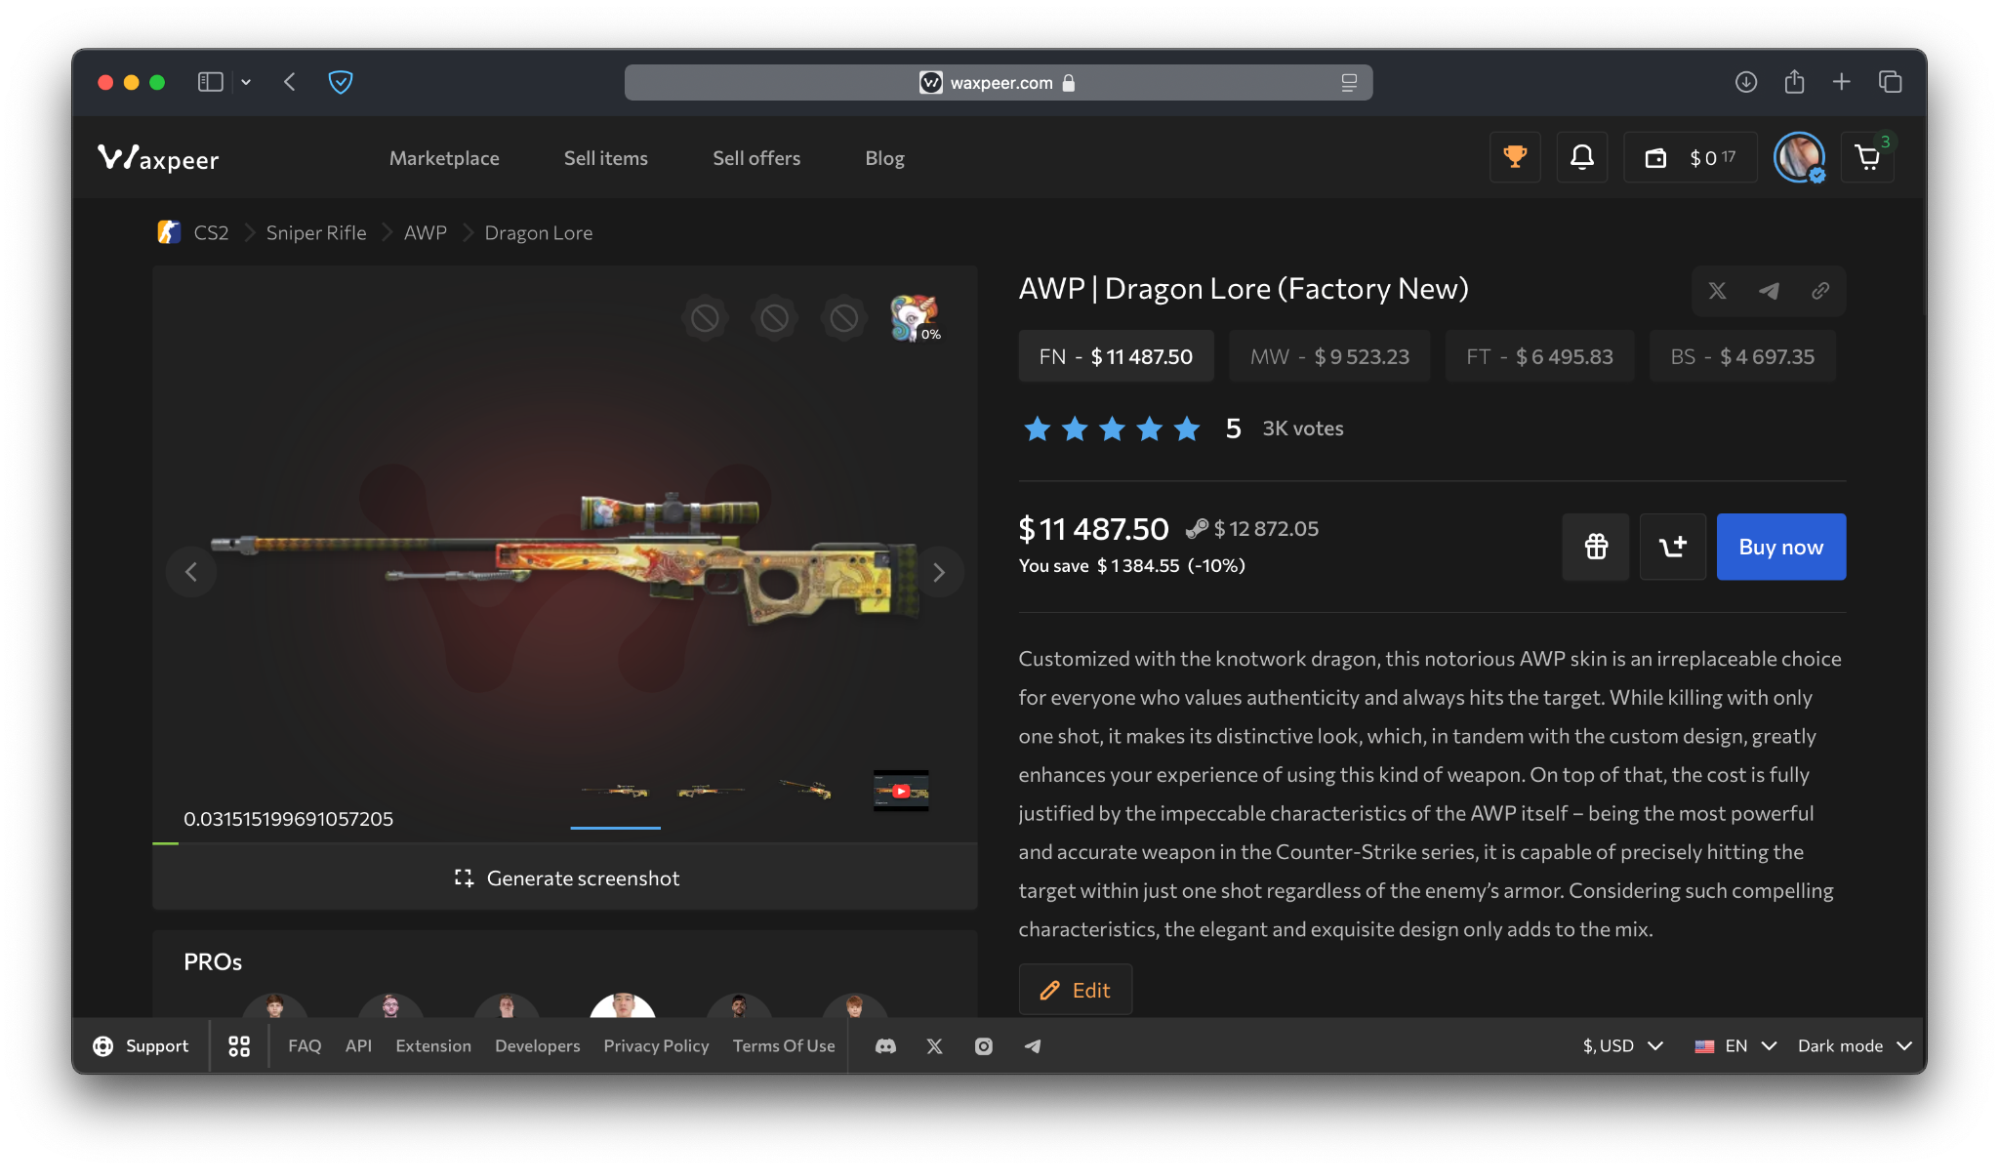Click the Generate screenshot button
The height and width of the screenshot is (1170, 1999).
(565, 878)
